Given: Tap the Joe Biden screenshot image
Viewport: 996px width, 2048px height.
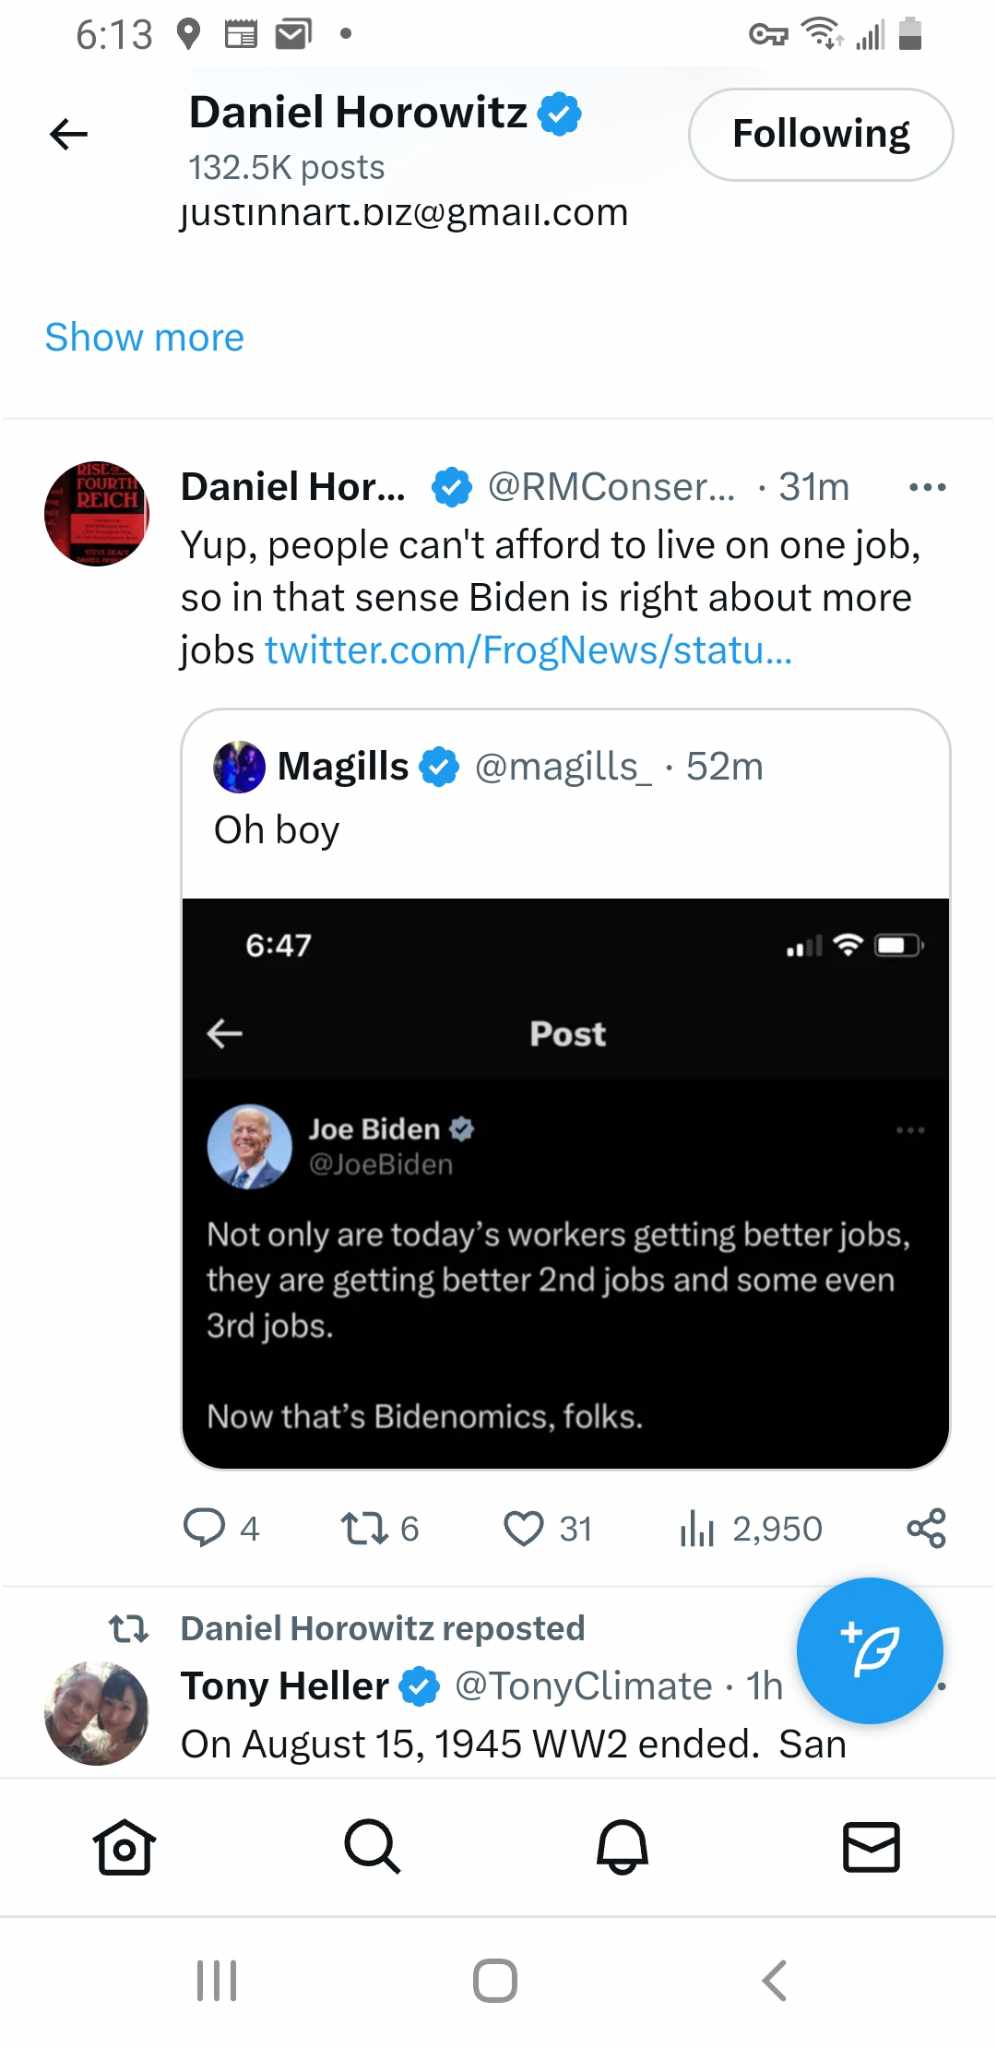Looking at the screenshot, I should coord(565,1182).
